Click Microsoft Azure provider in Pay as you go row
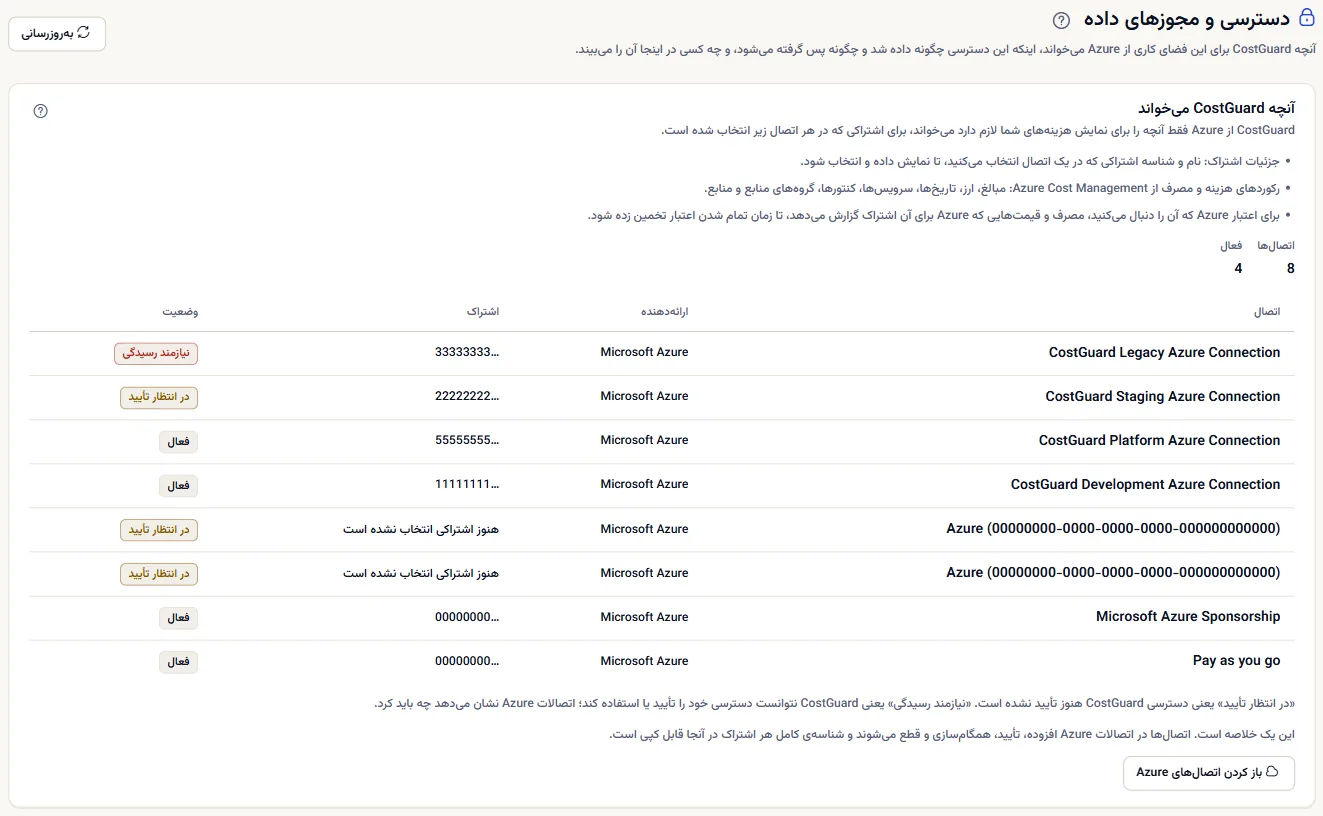This screenshot has height=816, width=1323. tap(644, 660)
